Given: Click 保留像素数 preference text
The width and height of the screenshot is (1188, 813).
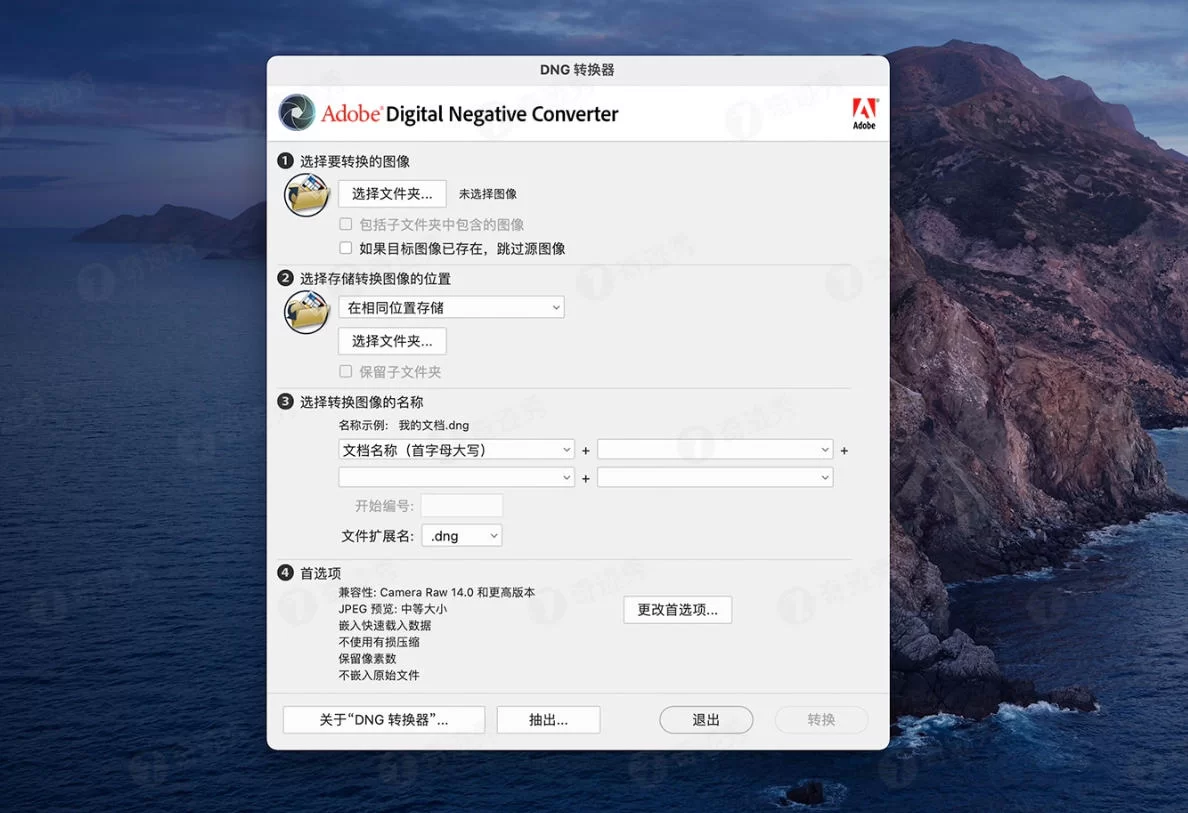Looking at the screenshot, I should 367,659.
